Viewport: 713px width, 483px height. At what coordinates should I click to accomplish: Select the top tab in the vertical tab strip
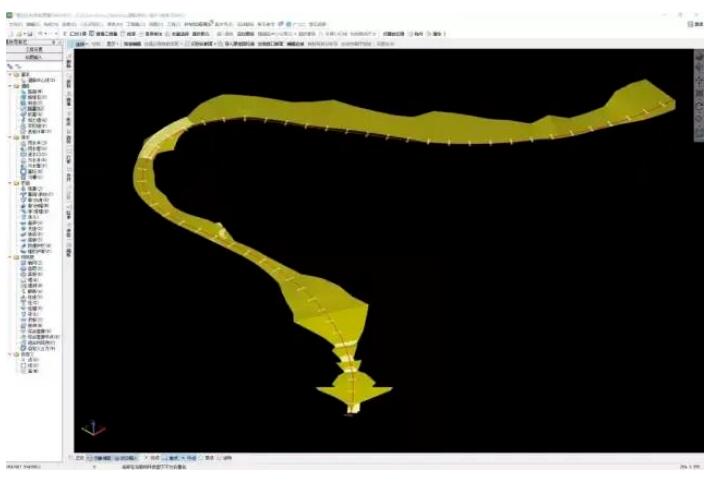tap(69, 63)
